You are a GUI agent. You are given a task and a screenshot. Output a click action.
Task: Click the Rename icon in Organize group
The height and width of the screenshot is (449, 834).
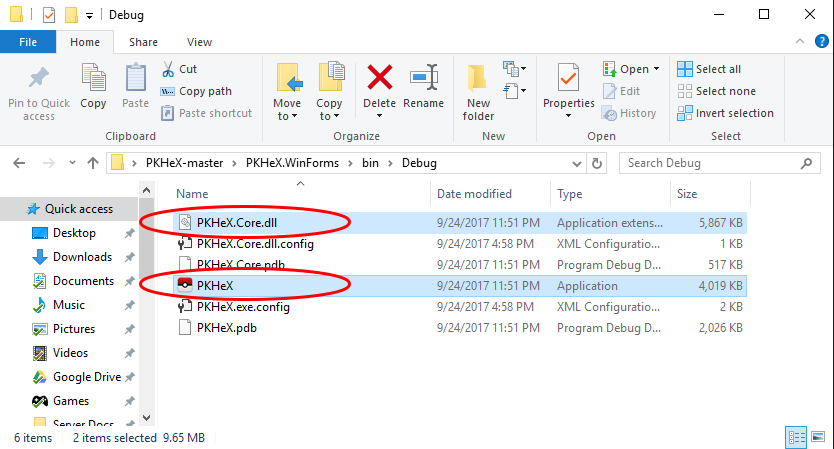pyautogui.click(x=424, y=77)
